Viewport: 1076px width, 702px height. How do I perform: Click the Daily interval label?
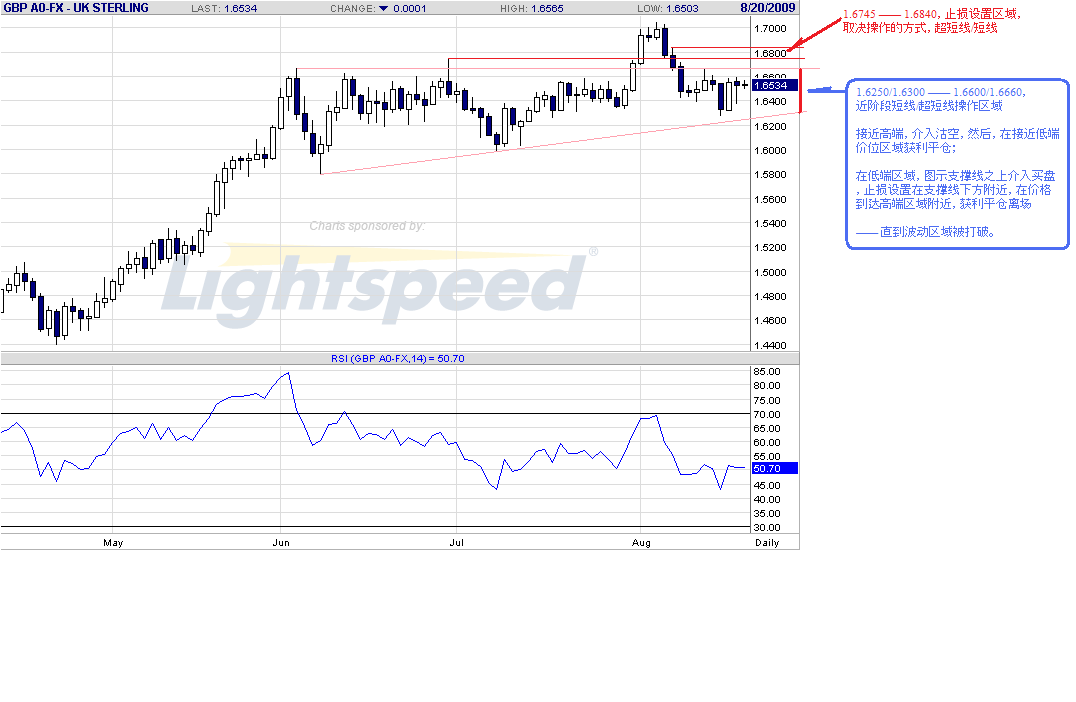pos(767,543)
